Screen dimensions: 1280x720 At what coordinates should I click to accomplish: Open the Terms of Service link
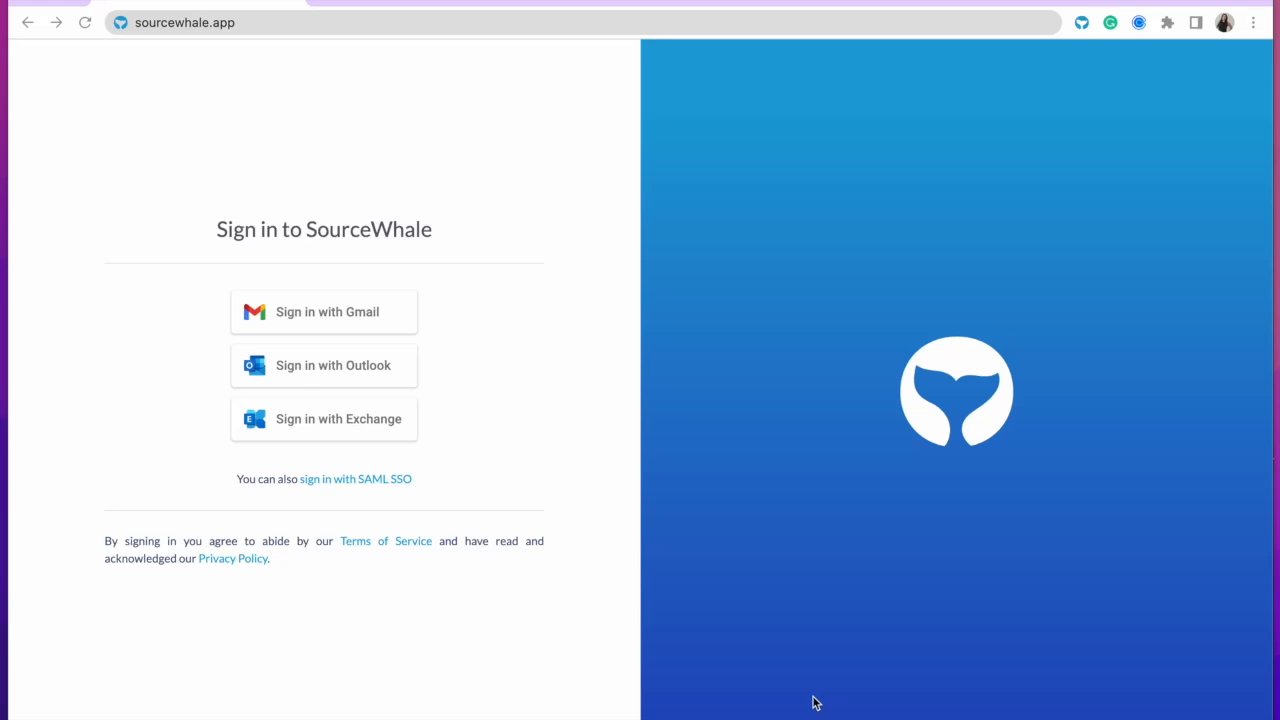click(x=386, y=541)
